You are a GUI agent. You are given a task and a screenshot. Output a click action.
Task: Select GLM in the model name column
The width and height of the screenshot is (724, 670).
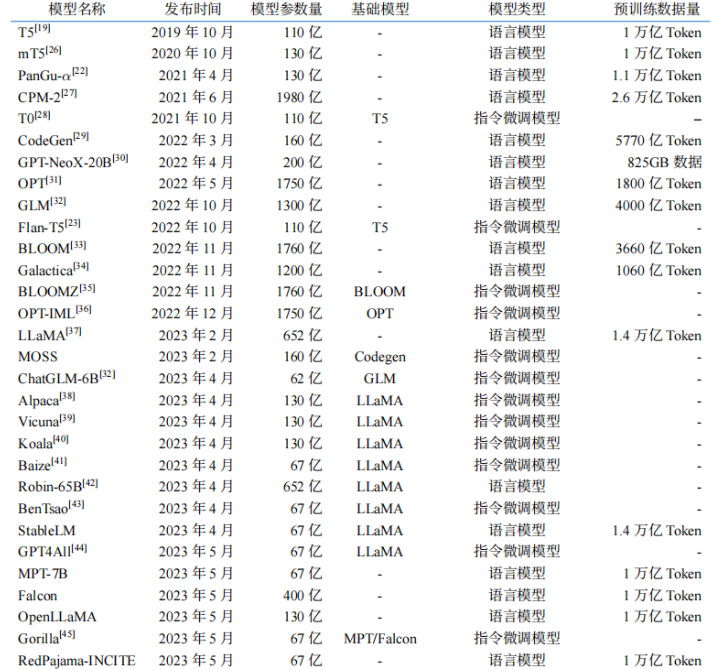point(42,205)
